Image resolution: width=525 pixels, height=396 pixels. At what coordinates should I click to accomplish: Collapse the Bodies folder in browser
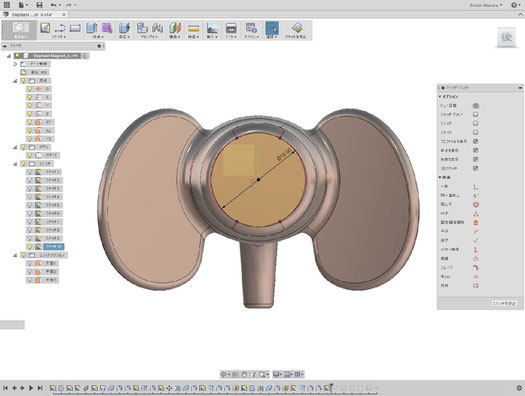[x=15, y=147]
